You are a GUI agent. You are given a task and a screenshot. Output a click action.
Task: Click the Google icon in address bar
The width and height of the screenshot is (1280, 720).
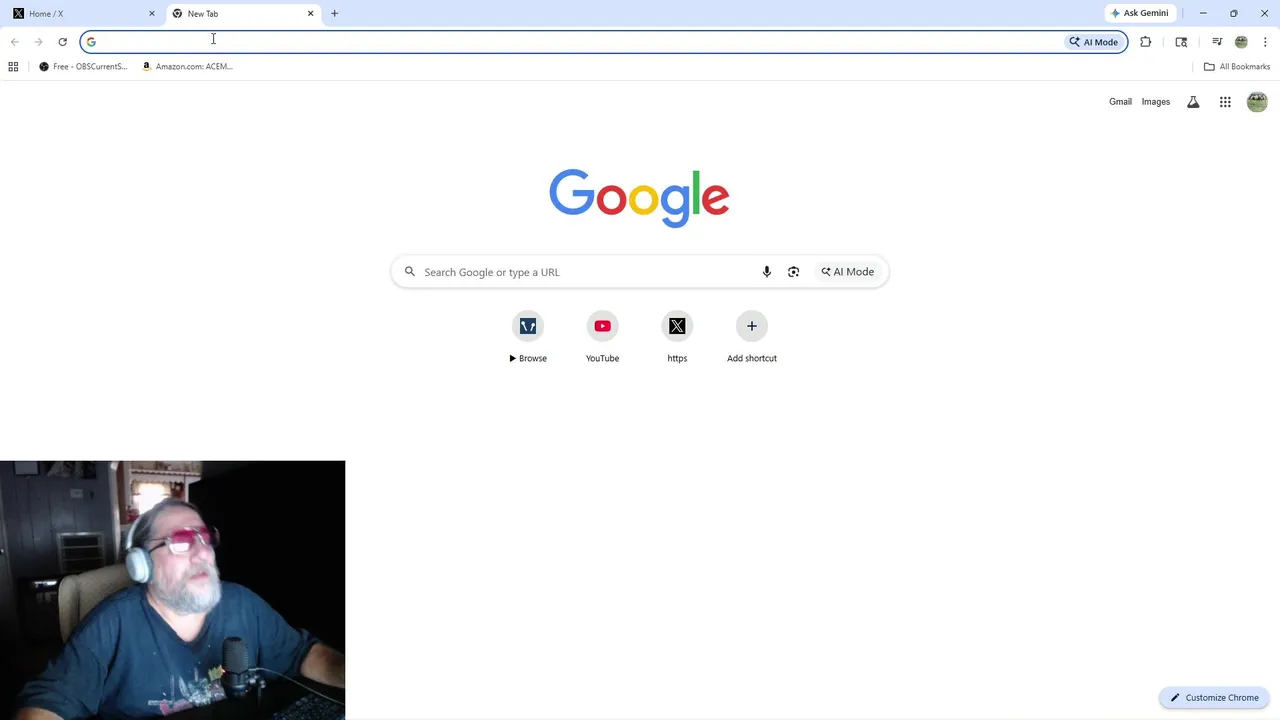click(x=91, y=42)
